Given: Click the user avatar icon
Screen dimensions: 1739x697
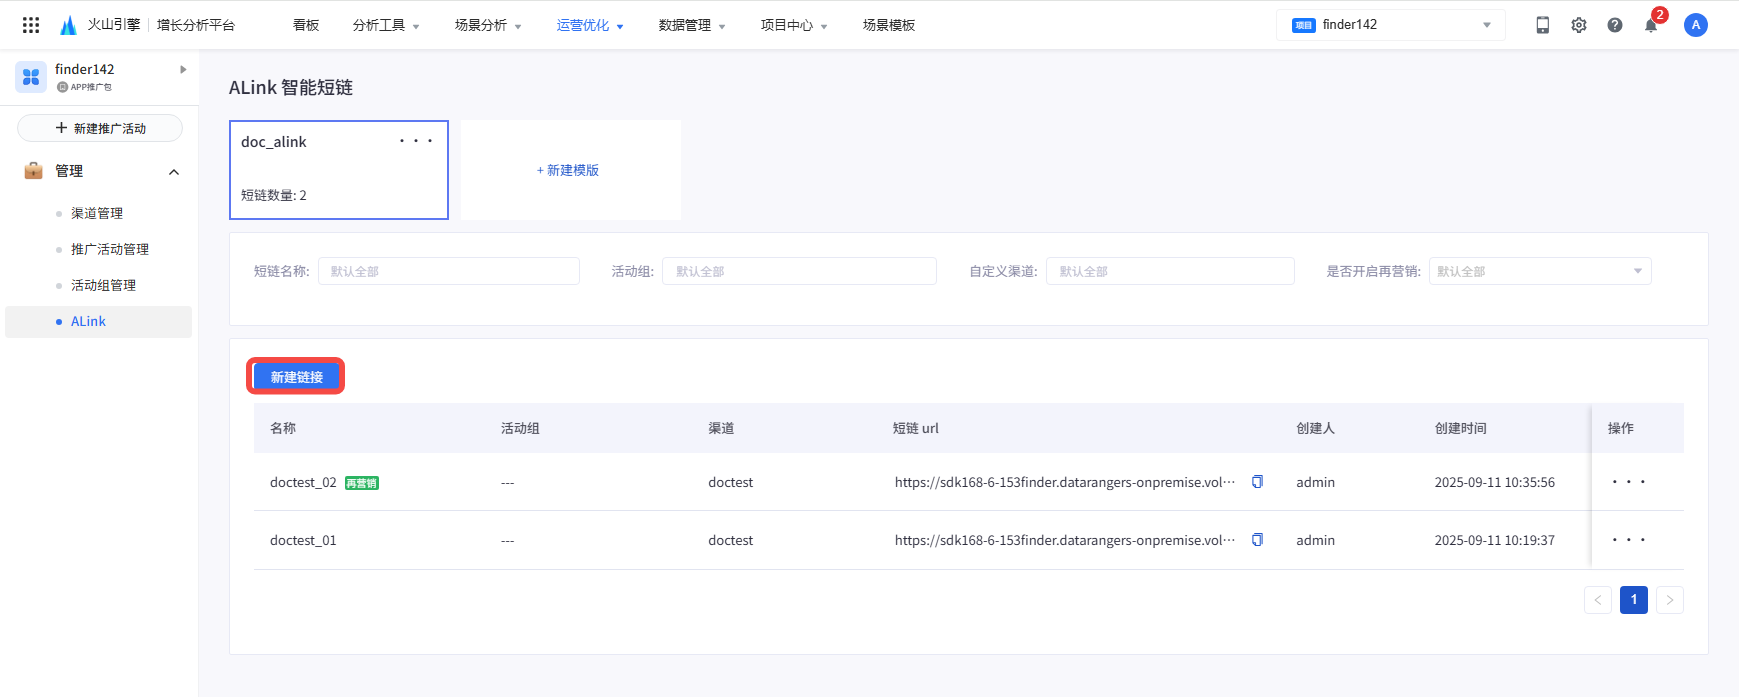Looking at the screenshot, I should click(x=1695, y=25).
